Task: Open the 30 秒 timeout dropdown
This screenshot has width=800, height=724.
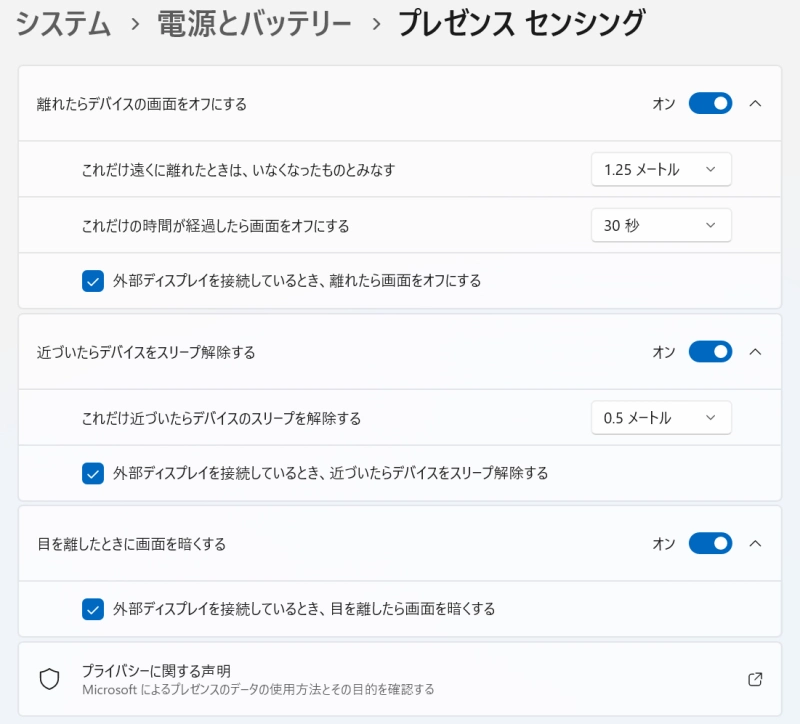Action: [661, 225]
